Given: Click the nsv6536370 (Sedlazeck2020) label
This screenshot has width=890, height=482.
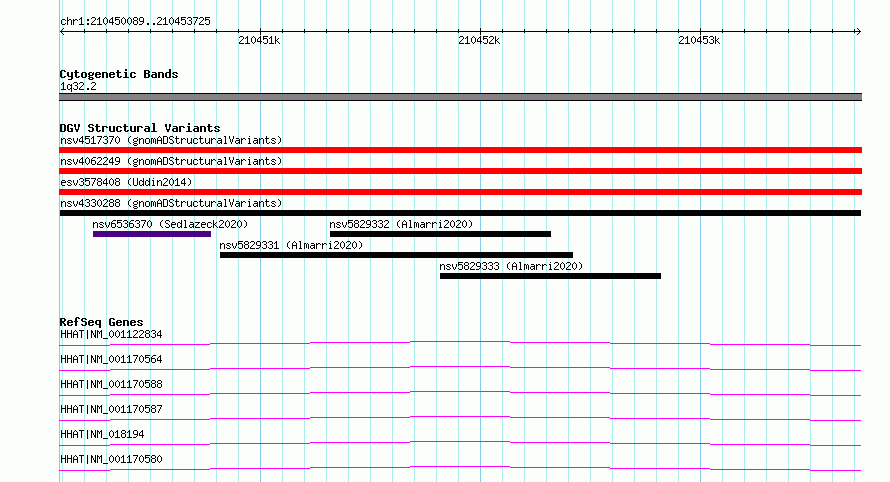Looking at the screenshot, I should [170, 224].
